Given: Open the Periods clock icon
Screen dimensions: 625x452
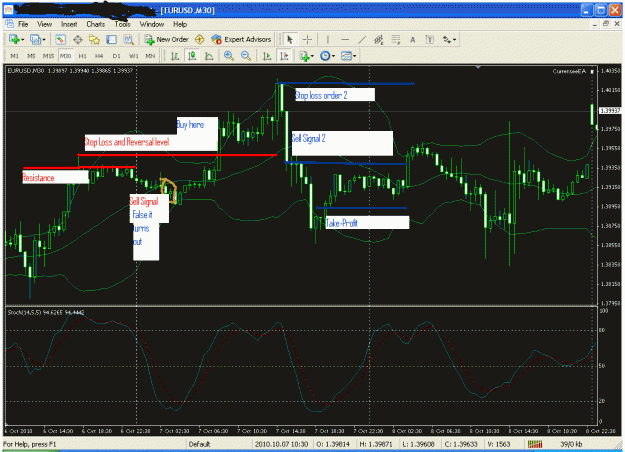Looking at the screenshot, I should (x=325, y=56).
